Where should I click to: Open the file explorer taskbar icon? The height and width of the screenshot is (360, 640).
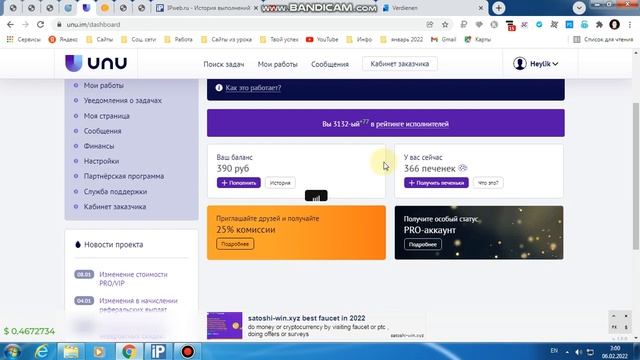tap(71, 351)
